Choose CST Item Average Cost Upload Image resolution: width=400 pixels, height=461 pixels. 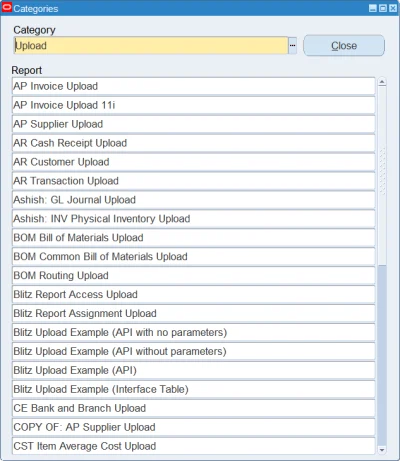[194, 446]
